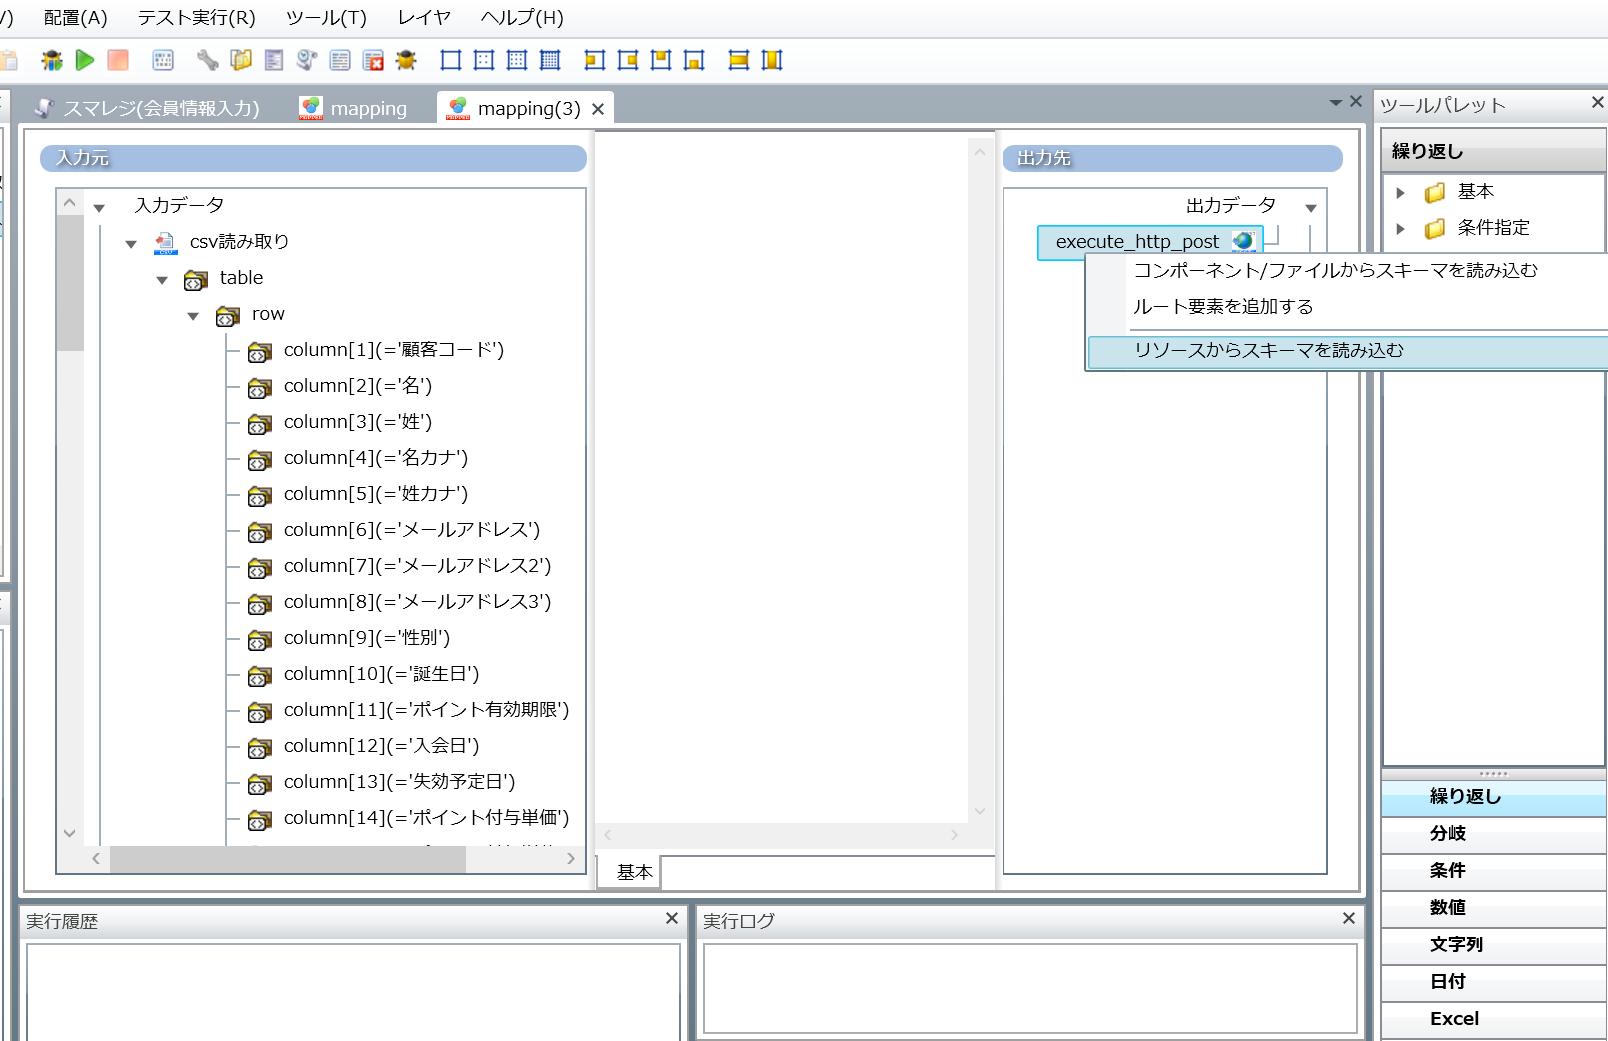This screenshot has width=1608, height=1041.
Task: Start debug execution with the bug-play icon
Action: pyautogui.click(x=52, y=60)
